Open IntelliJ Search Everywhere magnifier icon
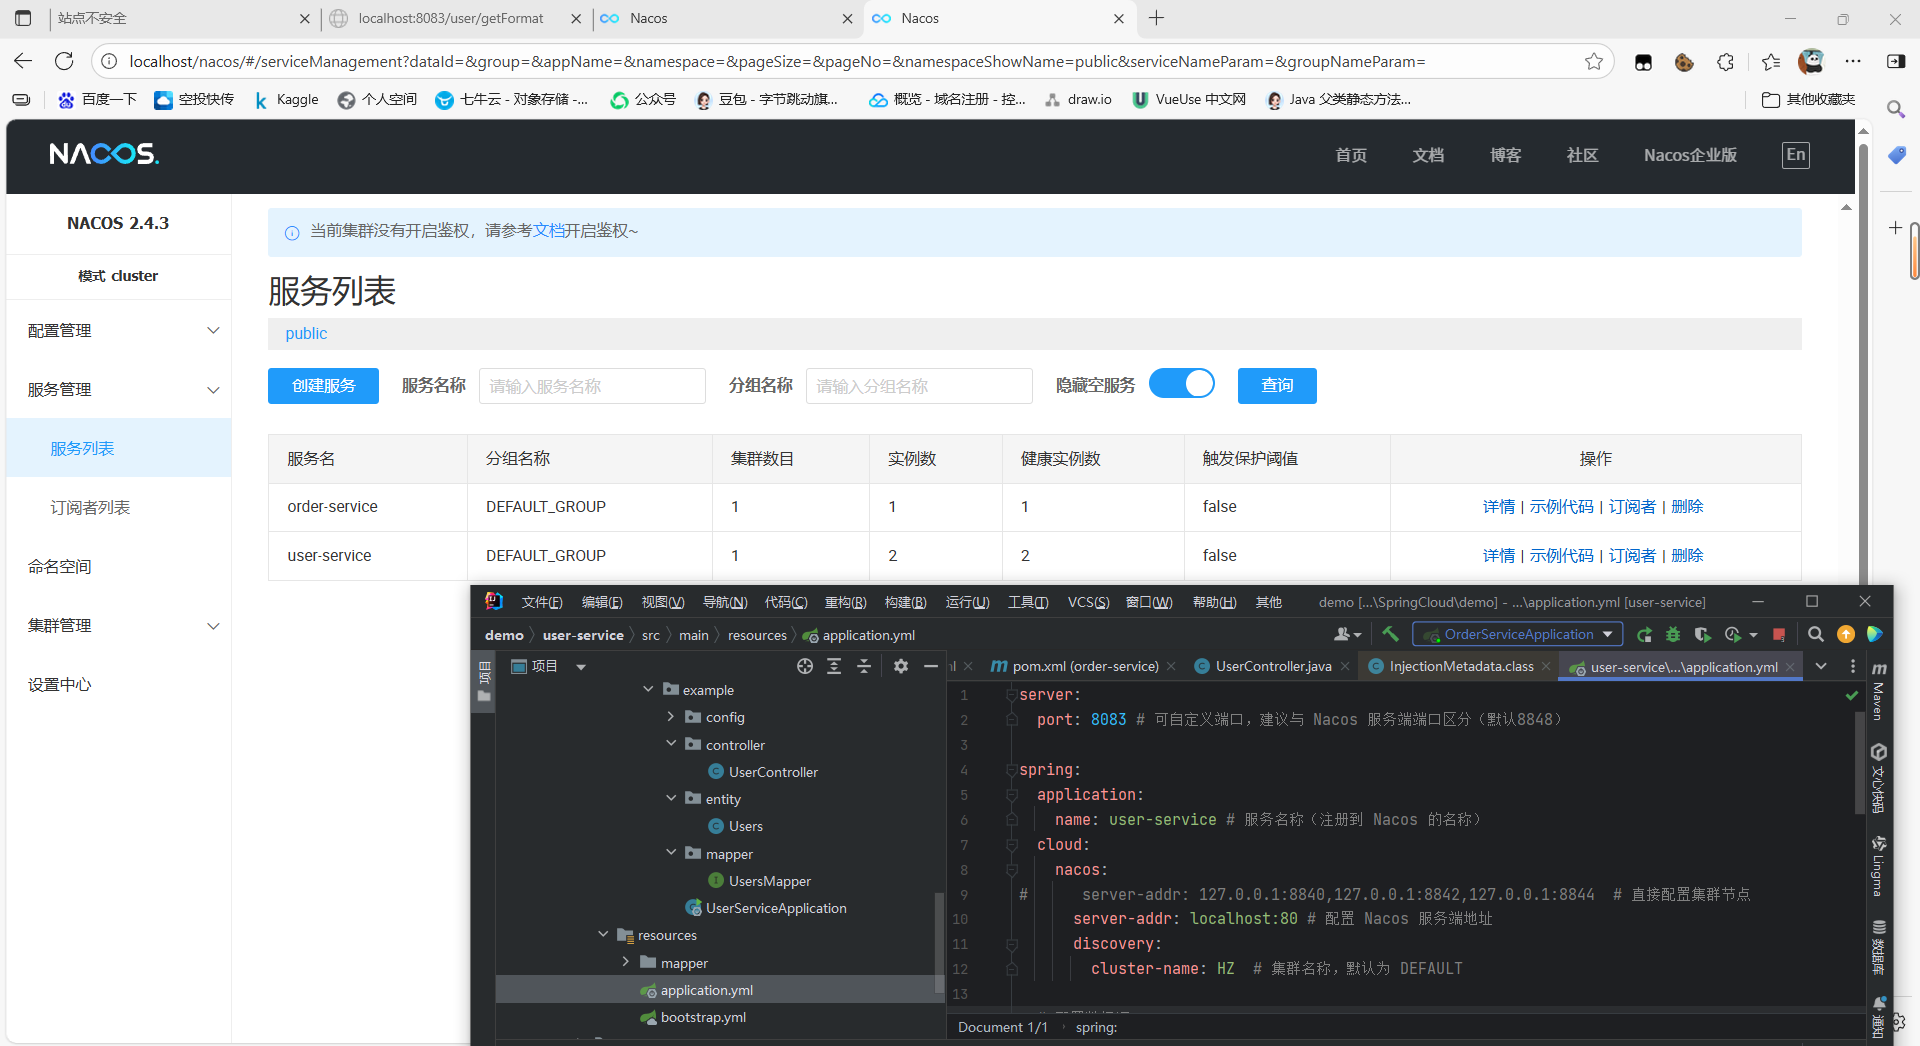Image resolution: width=1920 pixels, height=1046 pixels. (1816, 634)
